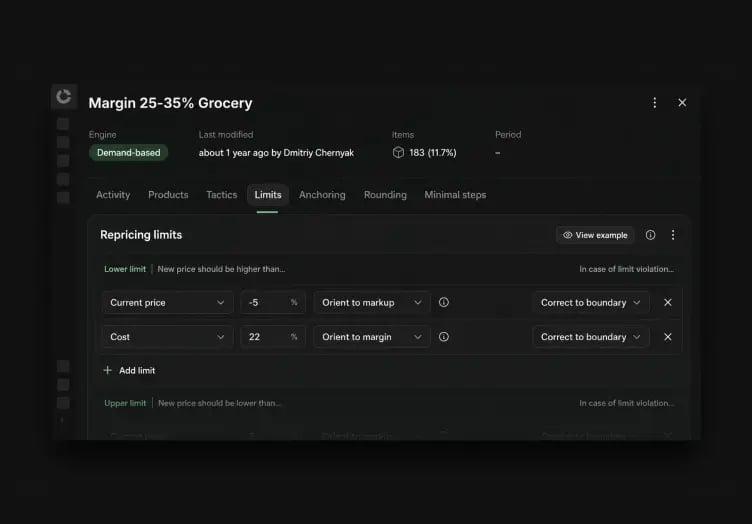The height and width of the screenshot is (524, 752).
Task: Open the Anchoring tab
Action: pyautogui.click(x=322, y=195)
